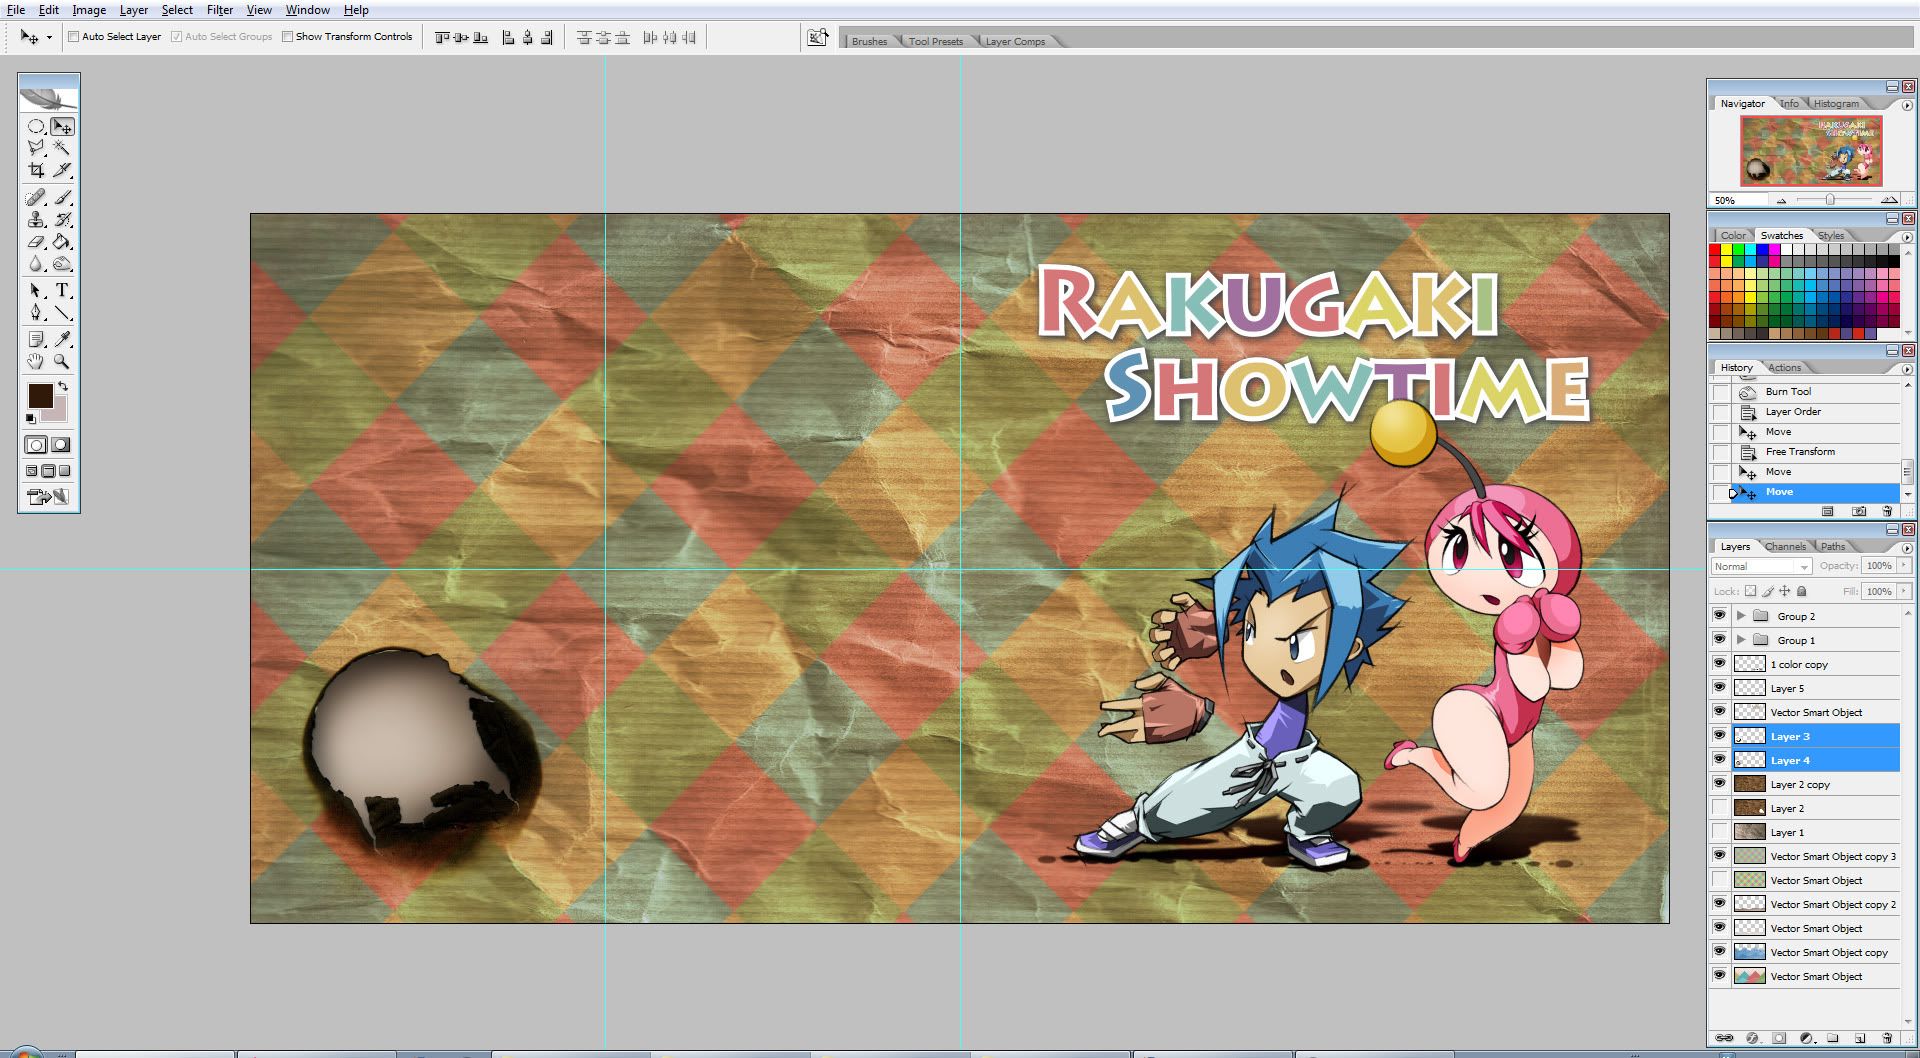Select the Eraser tool
Viewport: 1920px width, 1058px height.
(36, 242)
